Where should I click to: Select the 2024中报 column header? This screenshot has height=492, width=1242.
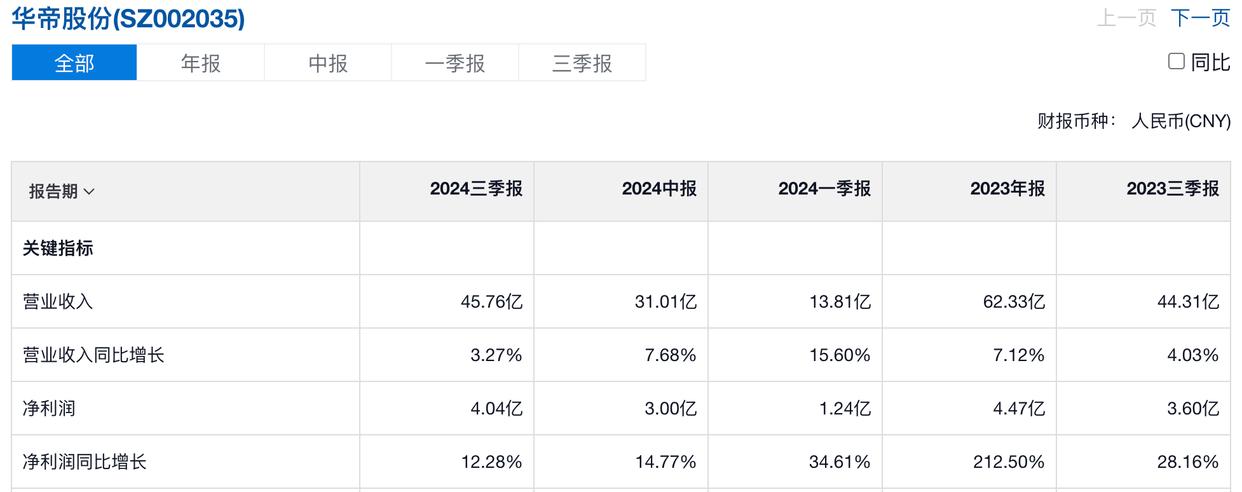pyautogui.click(x=659, y=189)
